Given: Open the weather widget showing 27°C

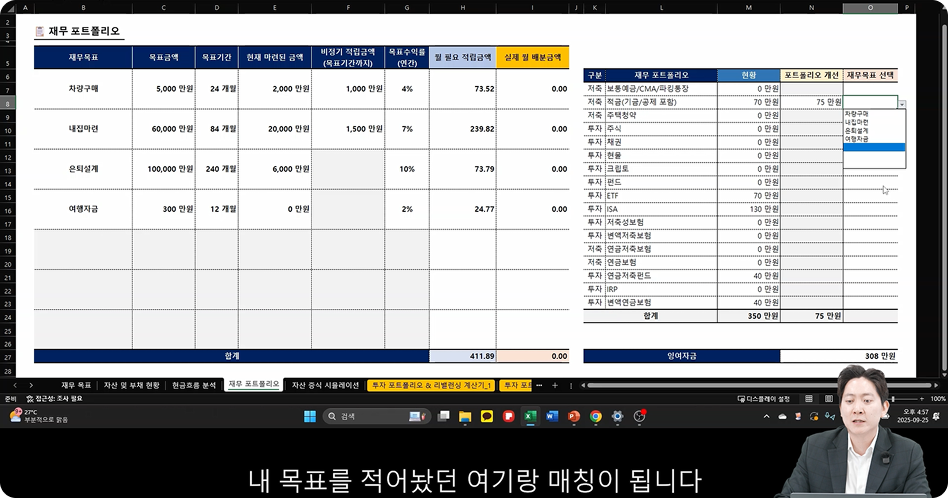Looking at the screenshot, I should point(30,415).
